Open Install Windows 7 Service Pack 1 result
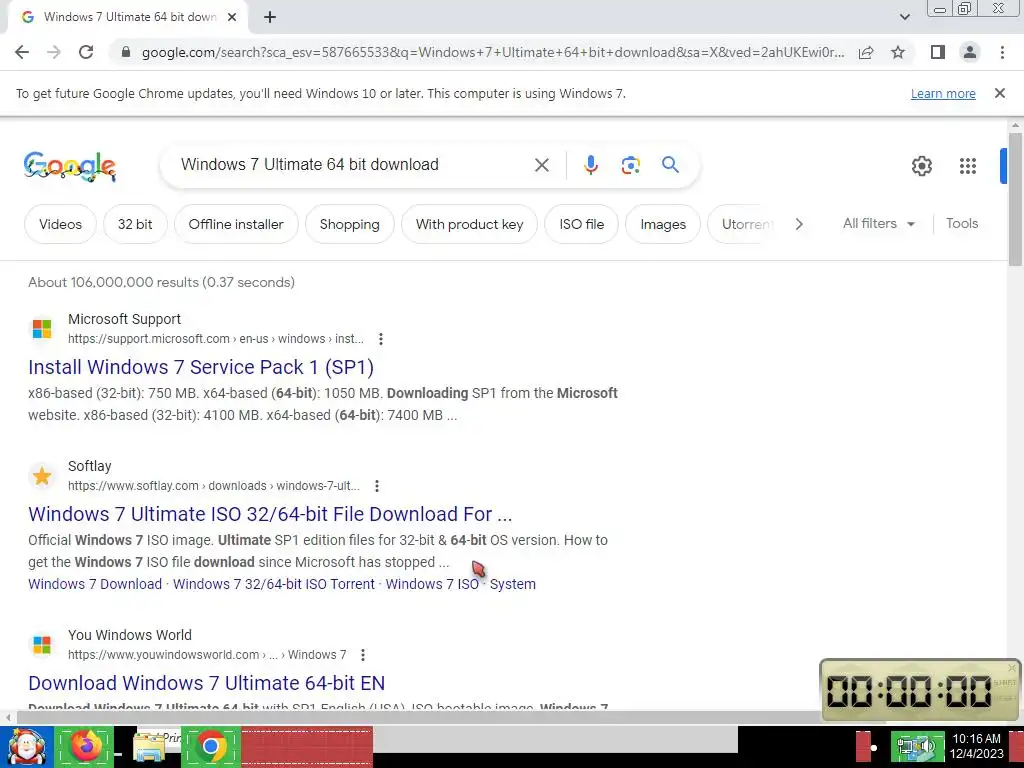1024x768 pixels. (201, 367)
